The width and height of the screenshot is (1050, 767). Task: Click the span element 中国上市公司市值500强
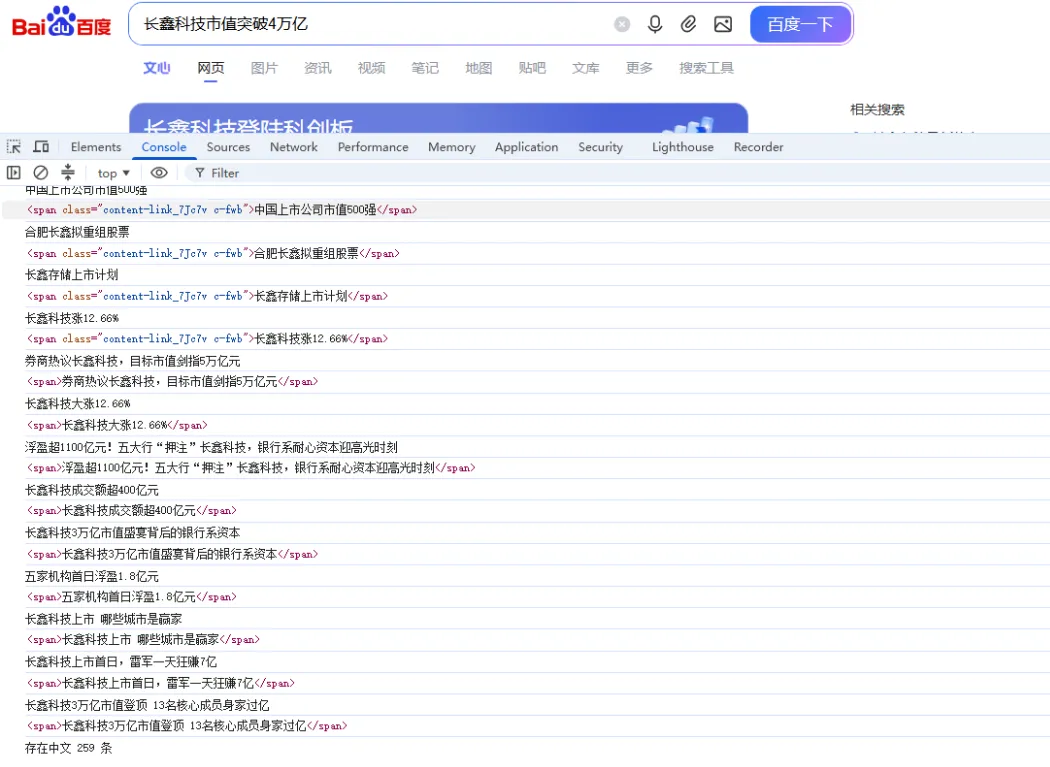click(222, 210)
